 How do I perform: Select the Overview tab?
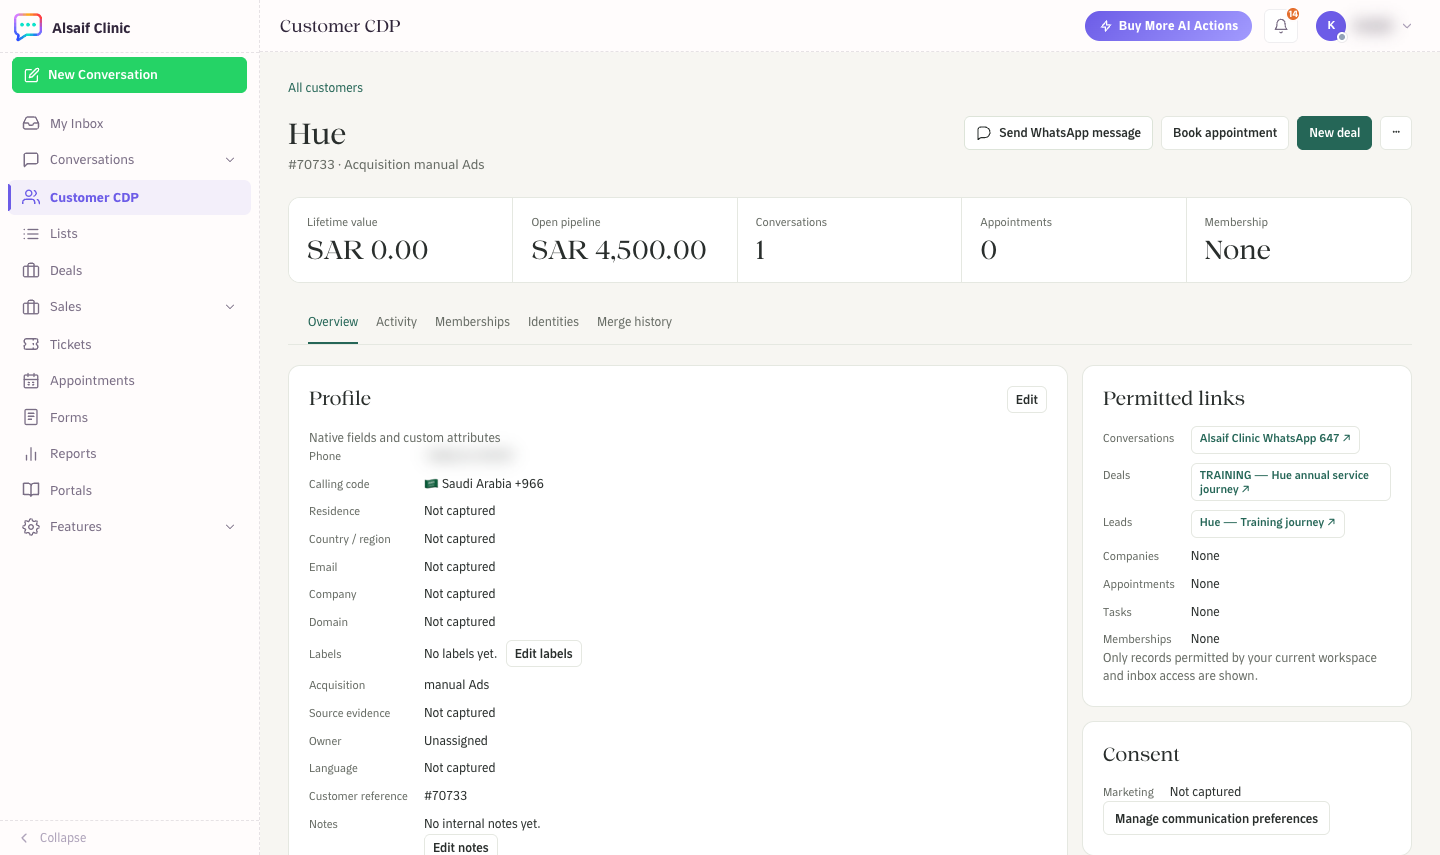click(333, 322)
